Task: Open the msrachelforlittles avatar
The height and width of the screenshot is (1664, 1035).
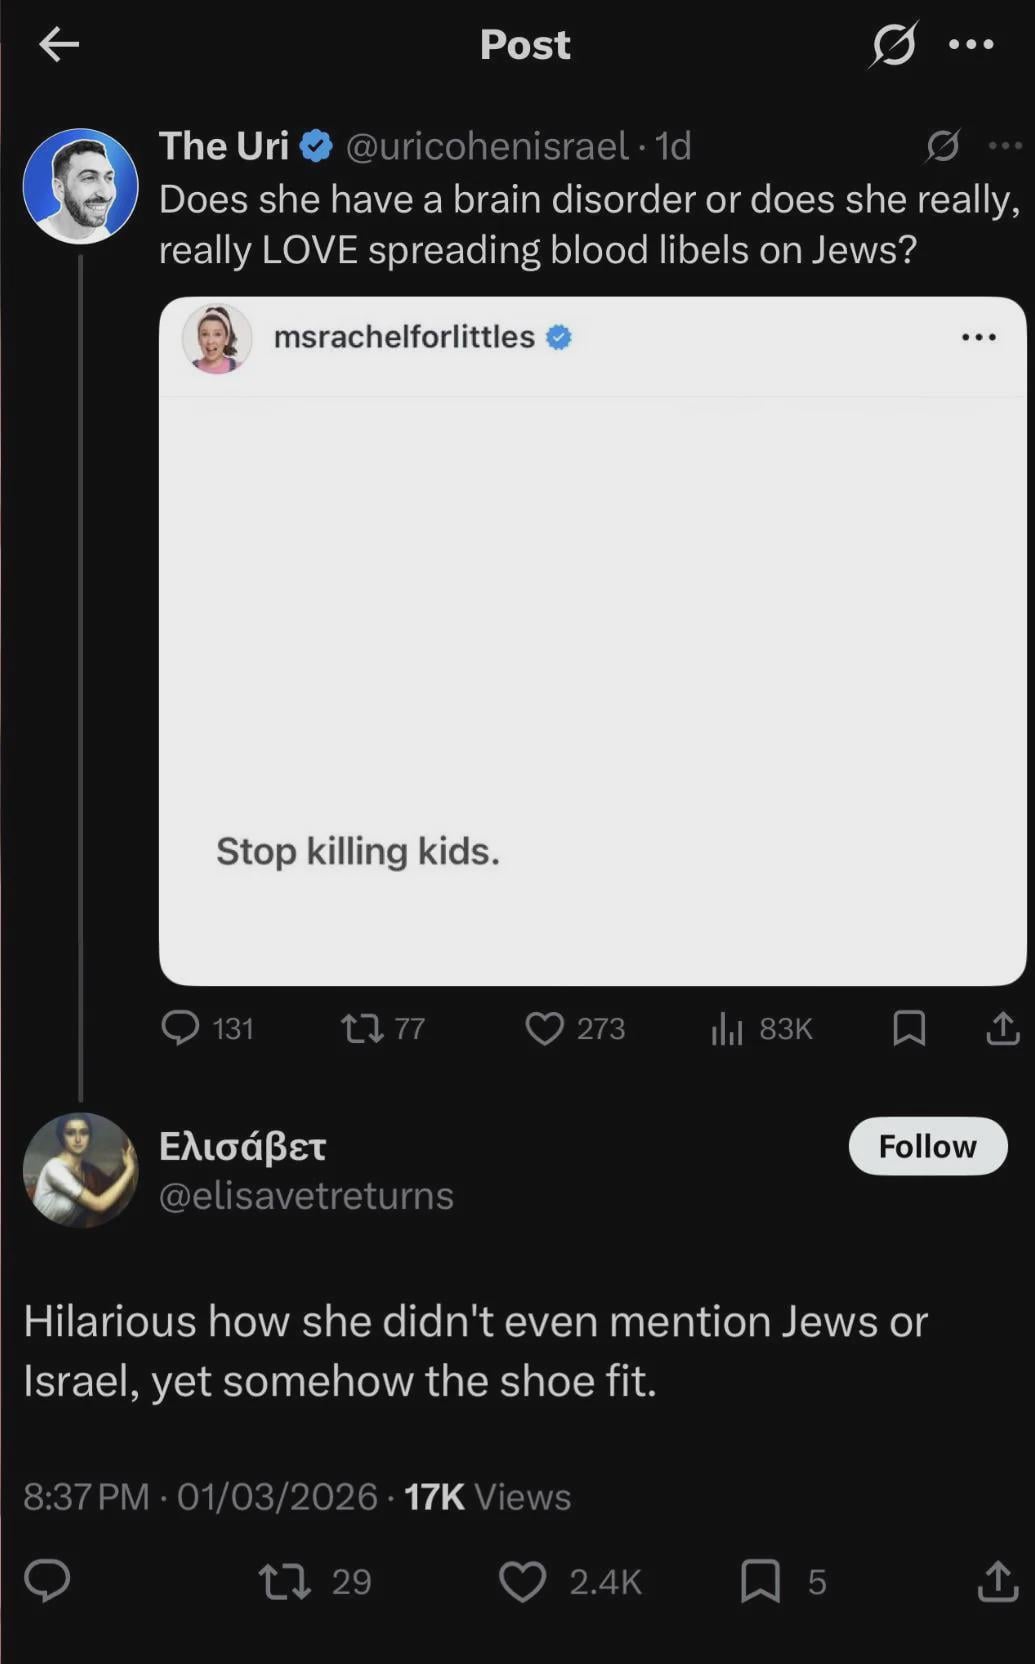Action: click(x=216, y=338)
